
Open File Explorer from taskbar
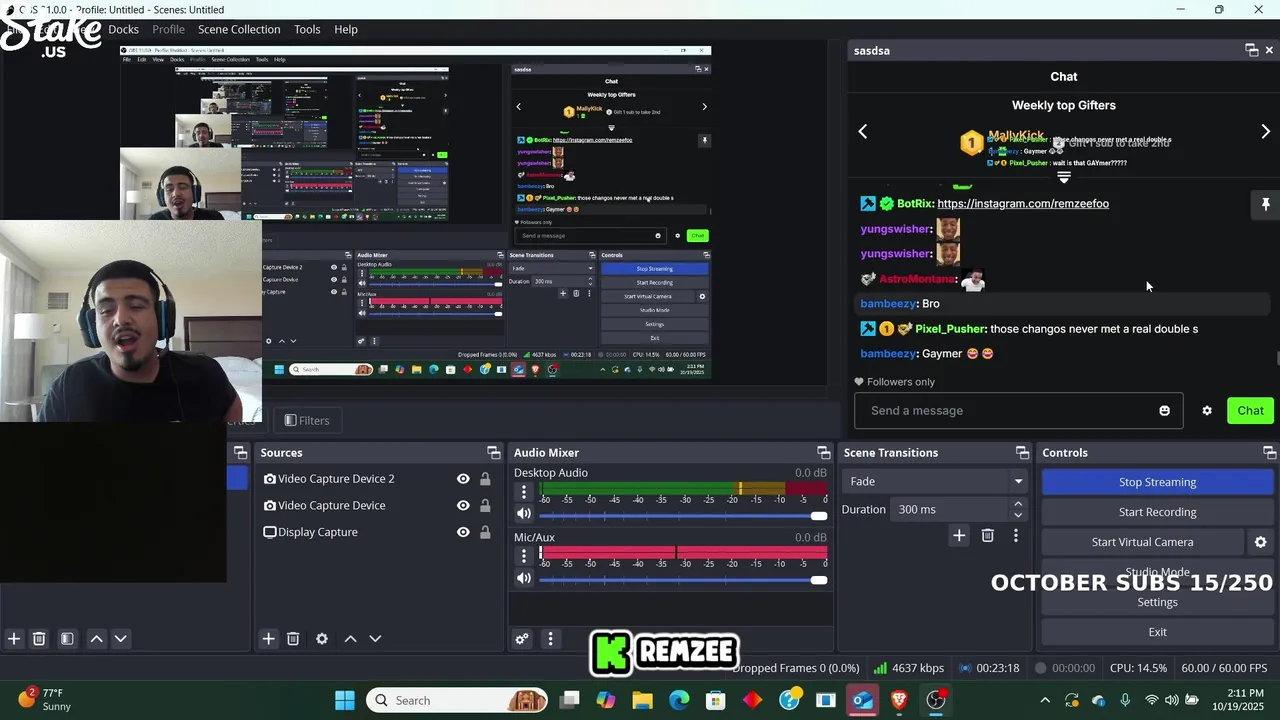(642, 700)
